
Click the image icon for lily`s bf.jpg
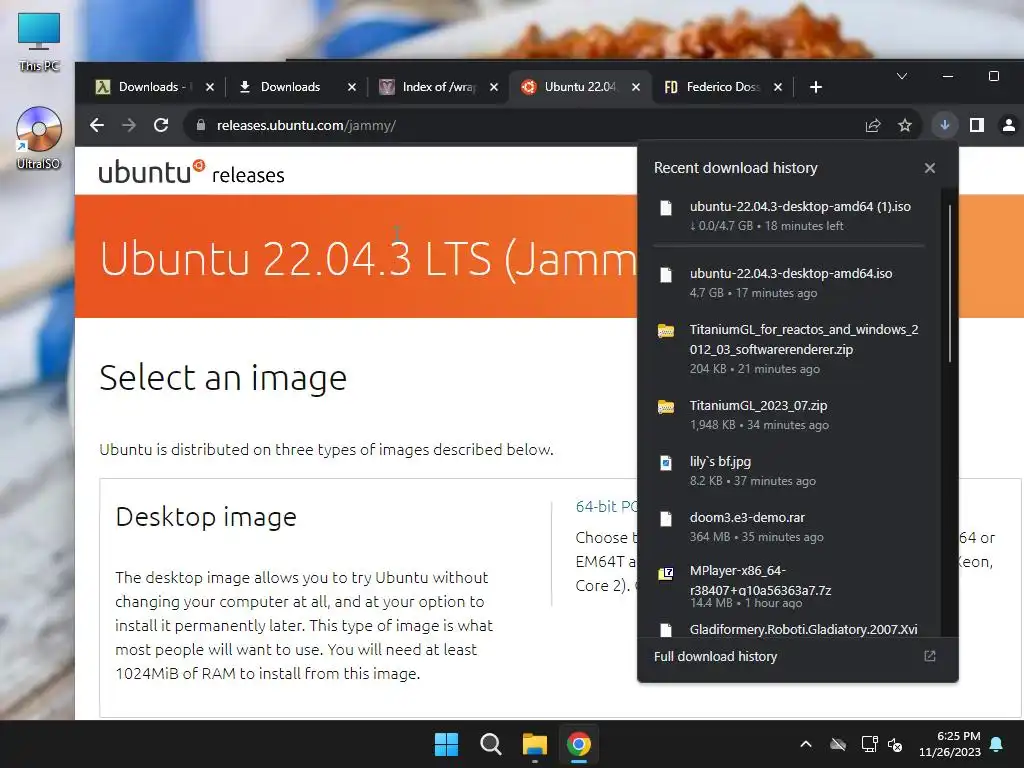[665, 463]
